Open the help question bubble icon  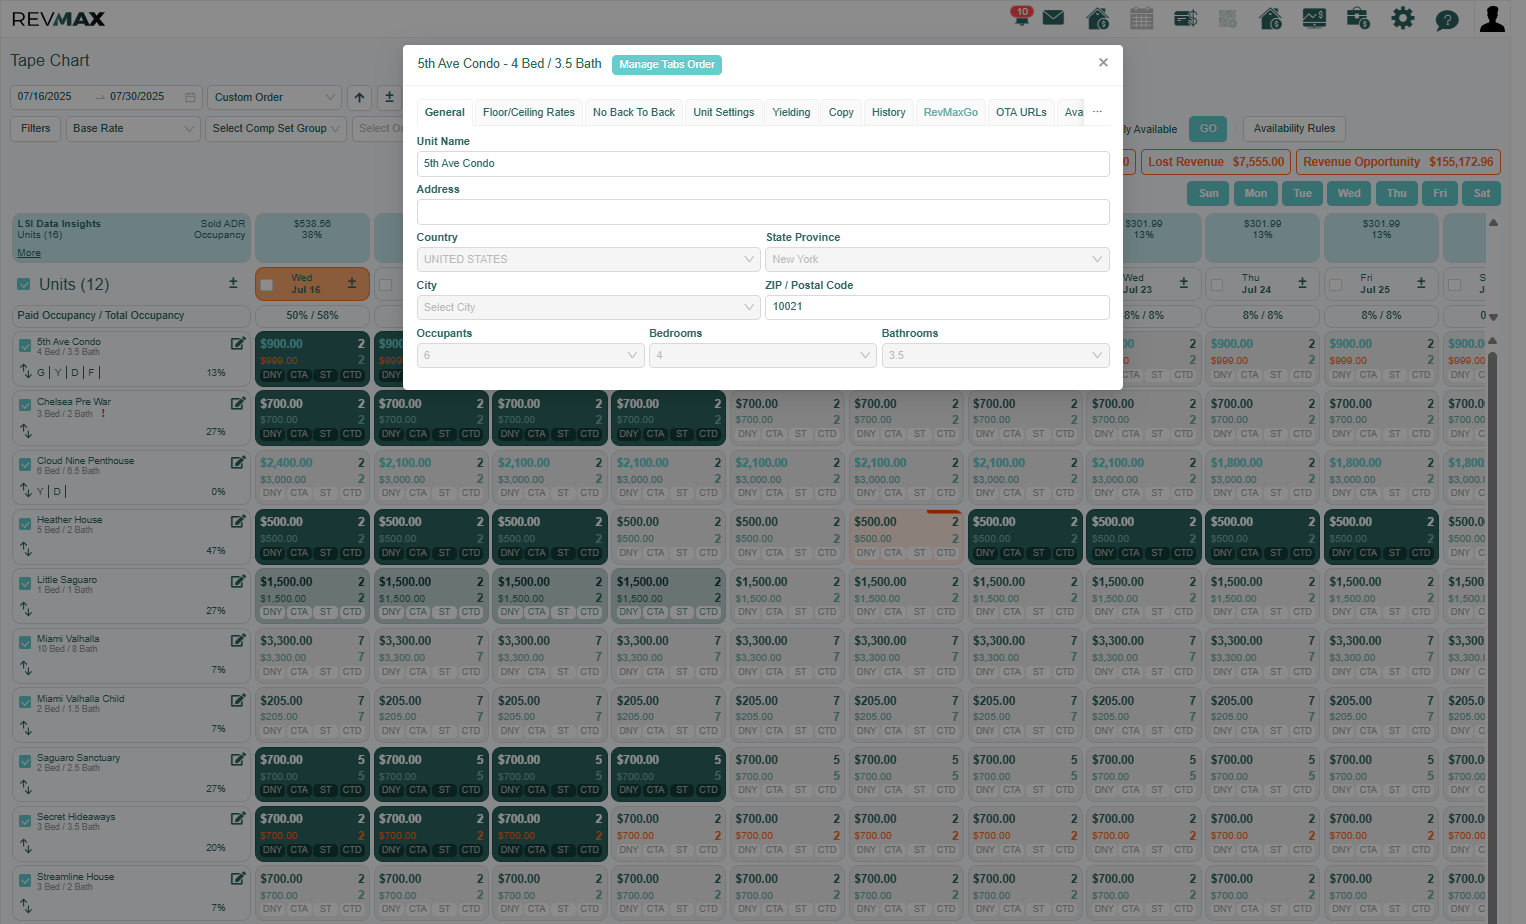(1447, 19)
